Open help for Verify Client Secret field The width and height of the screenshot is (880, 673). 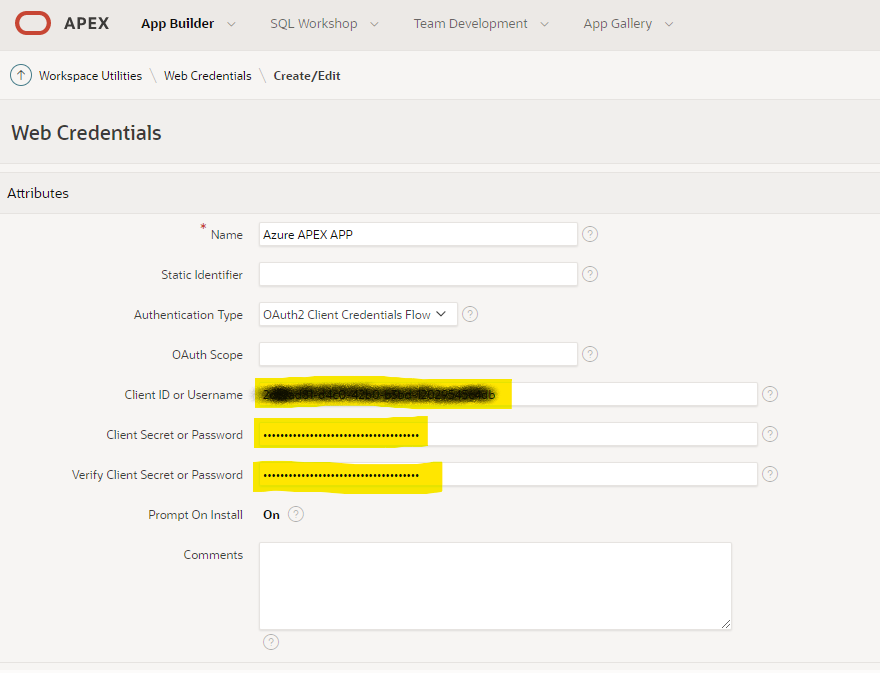(x=769, y=474)
